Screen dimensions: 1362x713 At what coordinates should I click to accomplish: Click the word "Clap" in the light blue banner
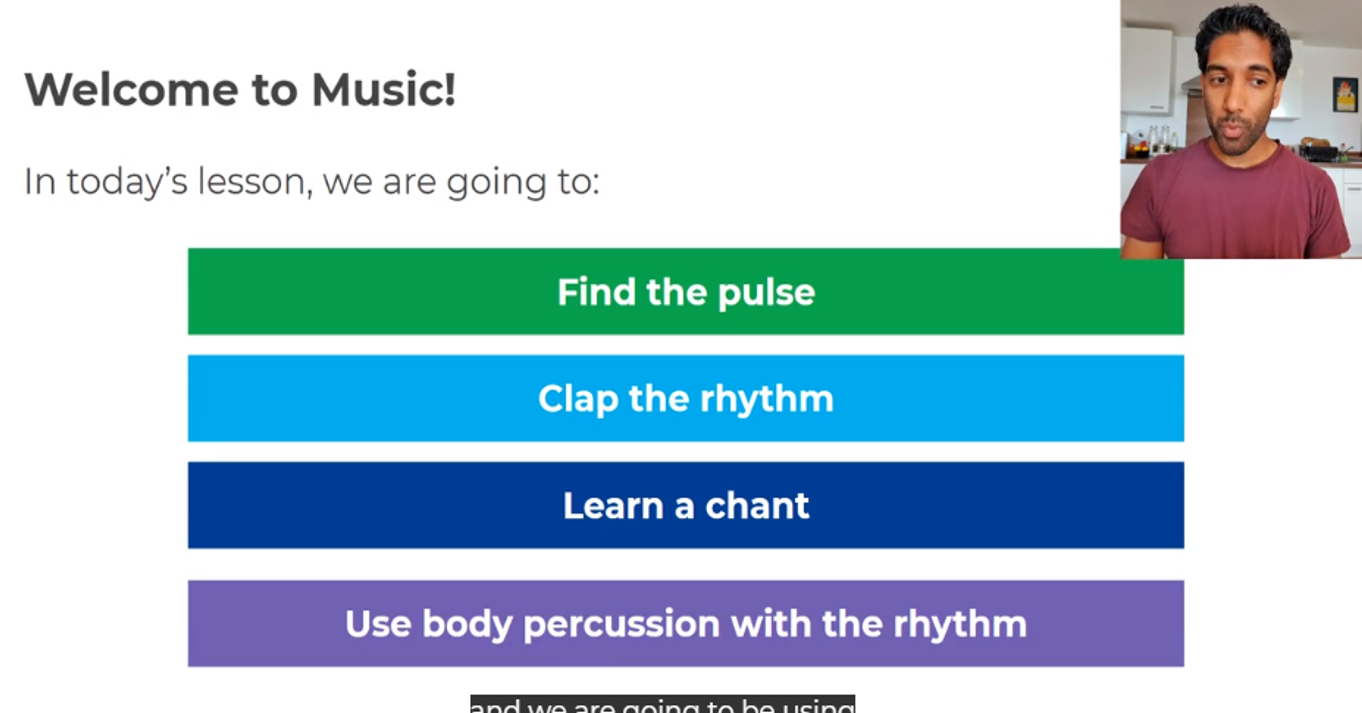578,400
